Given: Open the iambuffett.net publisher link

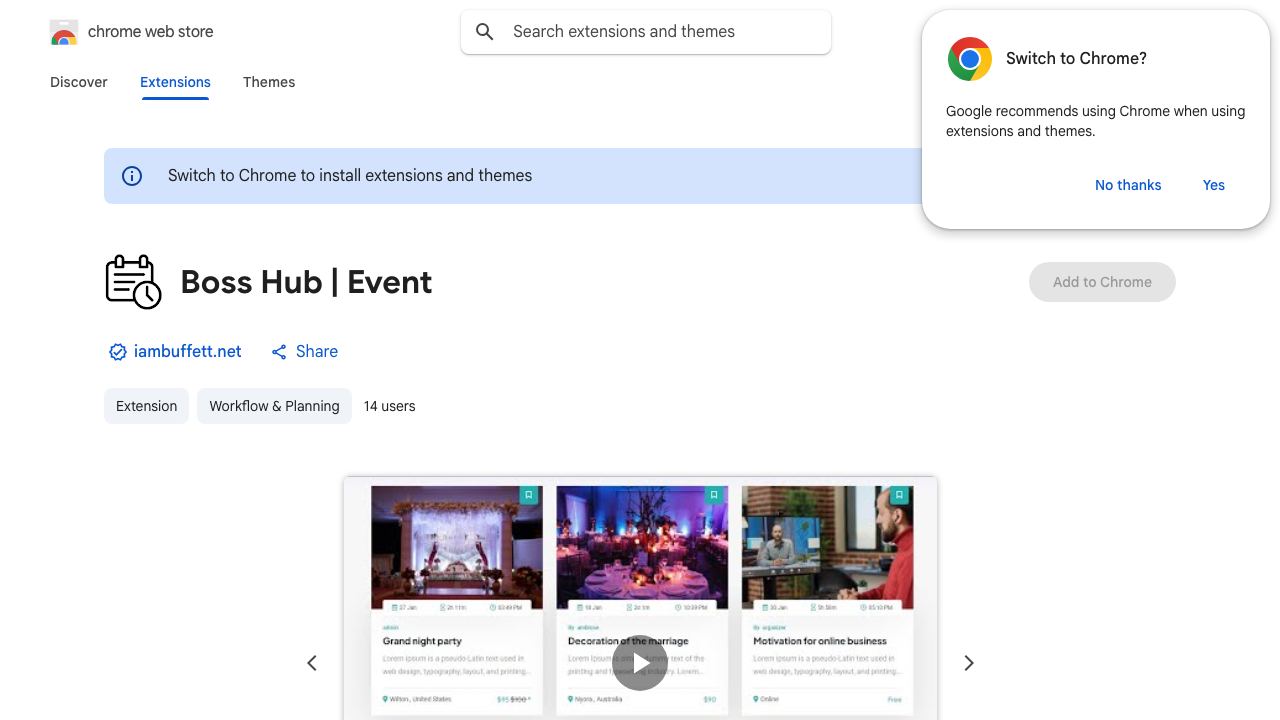Looking at the screenshot, I should coord(187,352).
